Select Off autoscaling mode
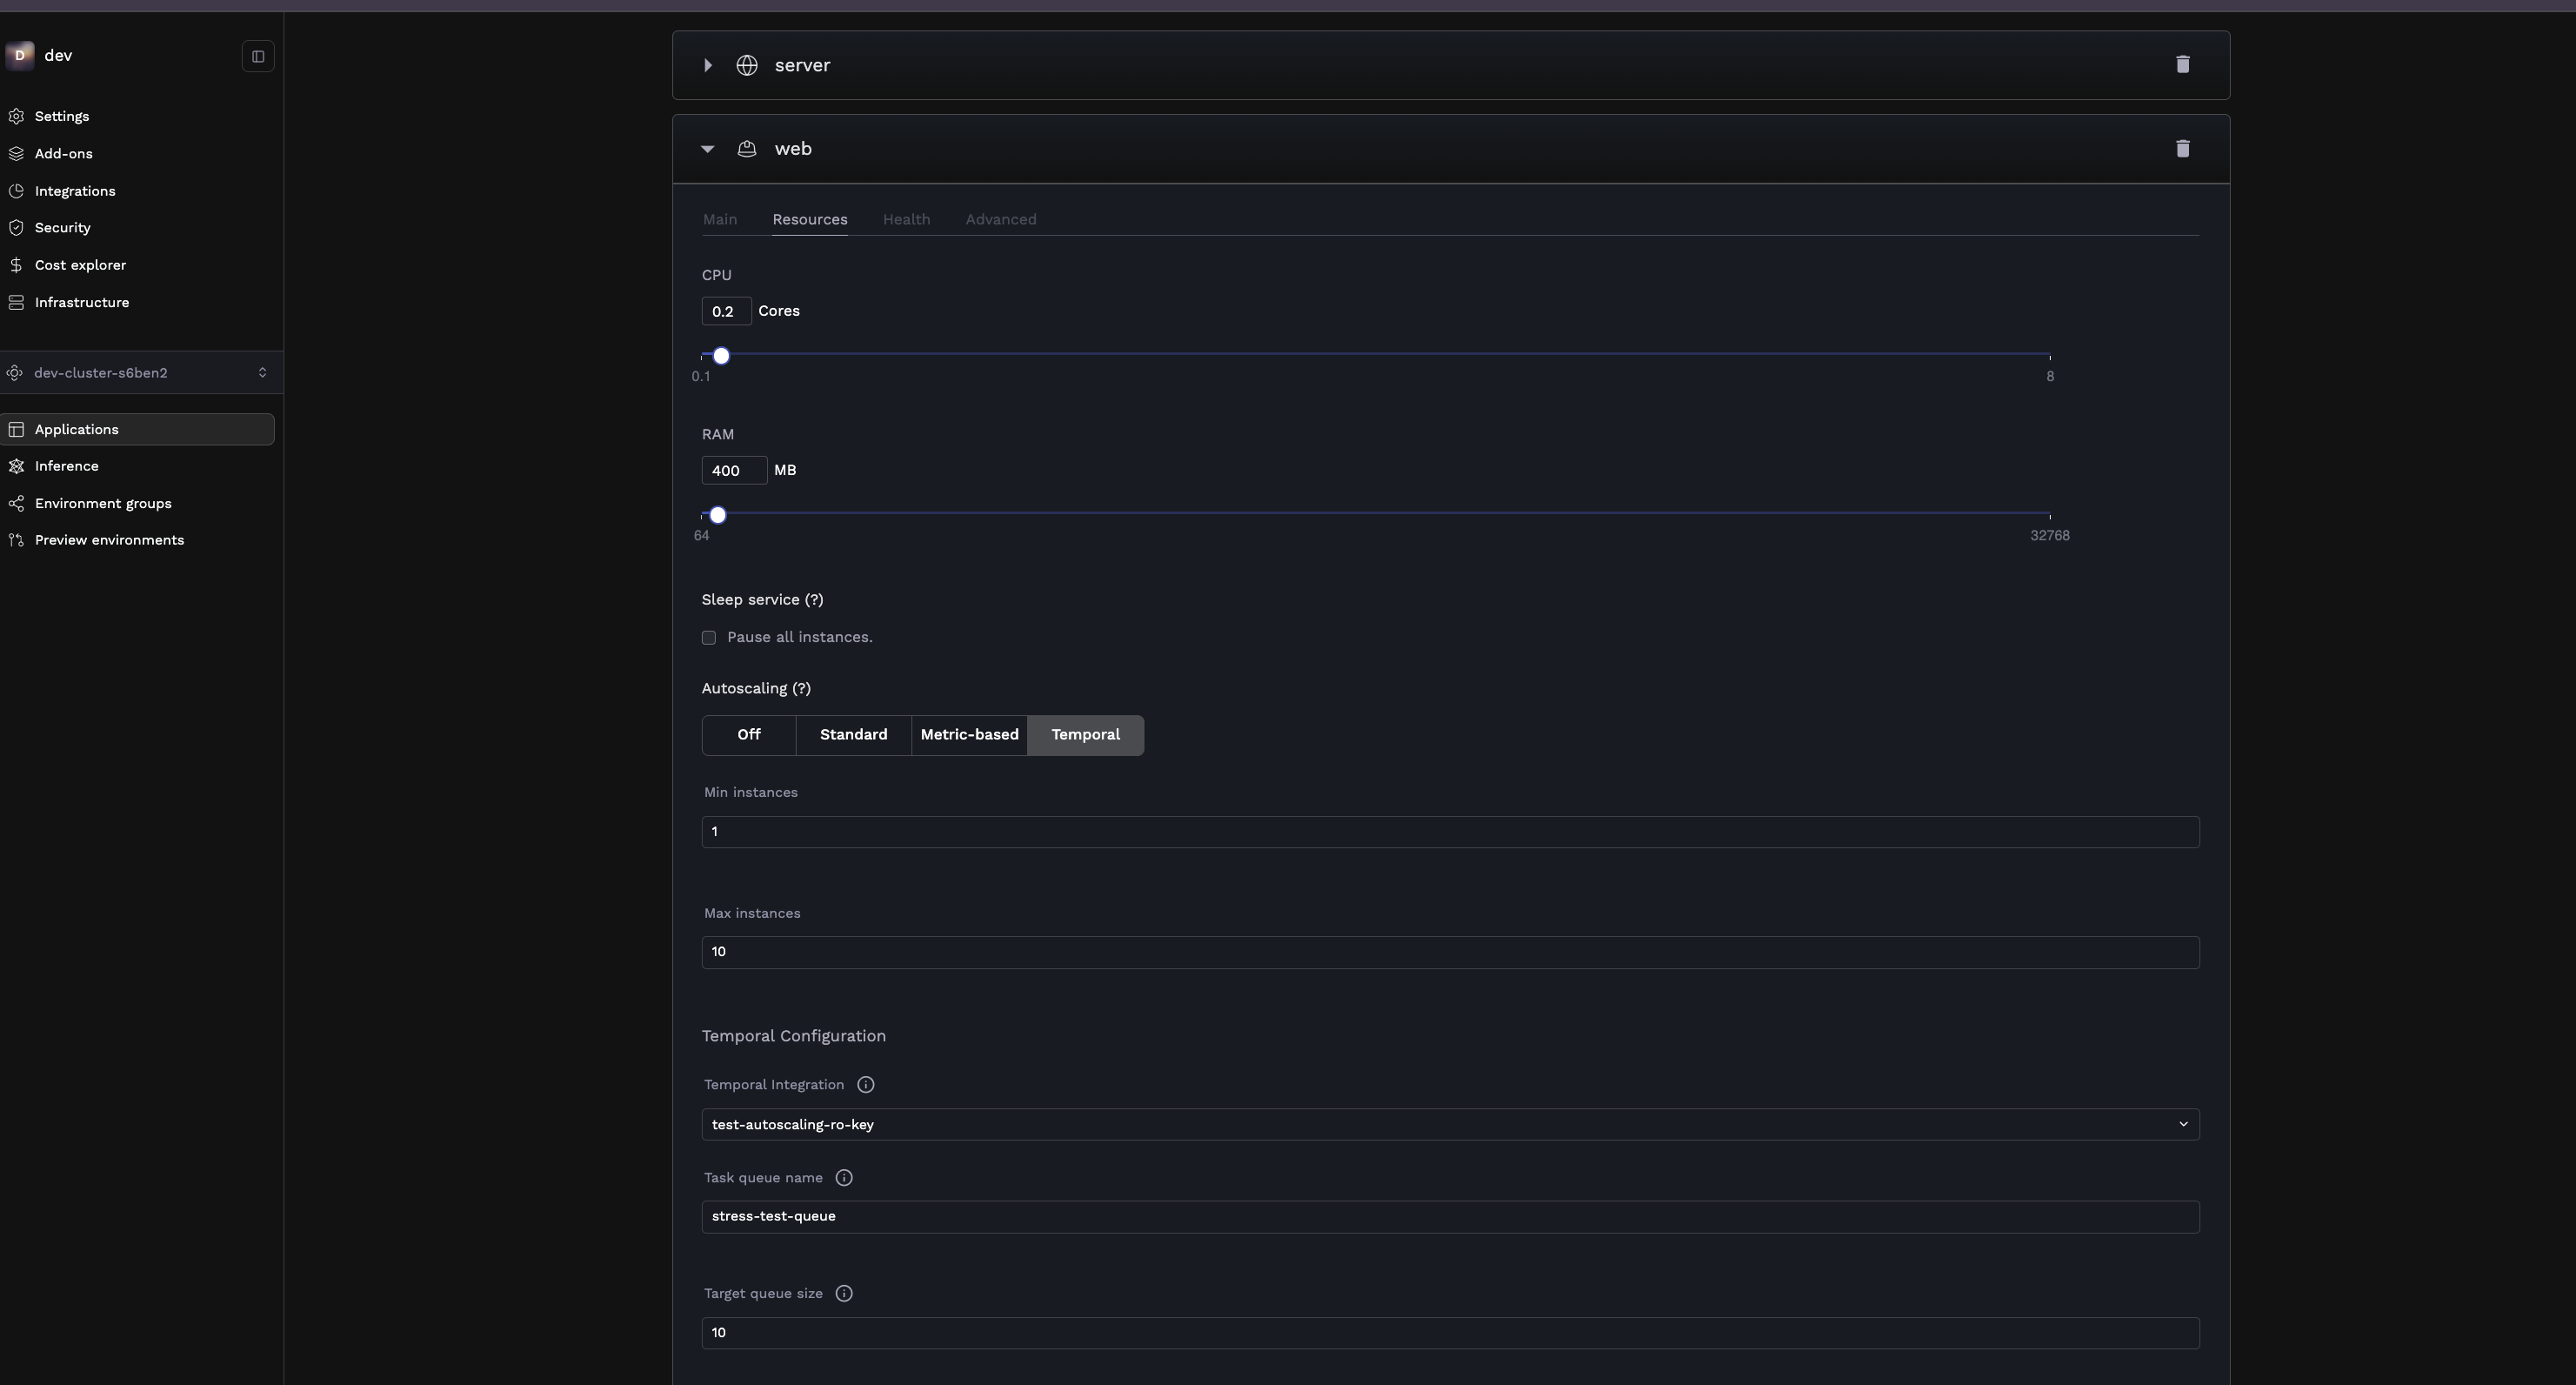Image resolution: width=2576 pixels, height=1385 pixels. click(x=748, y=734)
